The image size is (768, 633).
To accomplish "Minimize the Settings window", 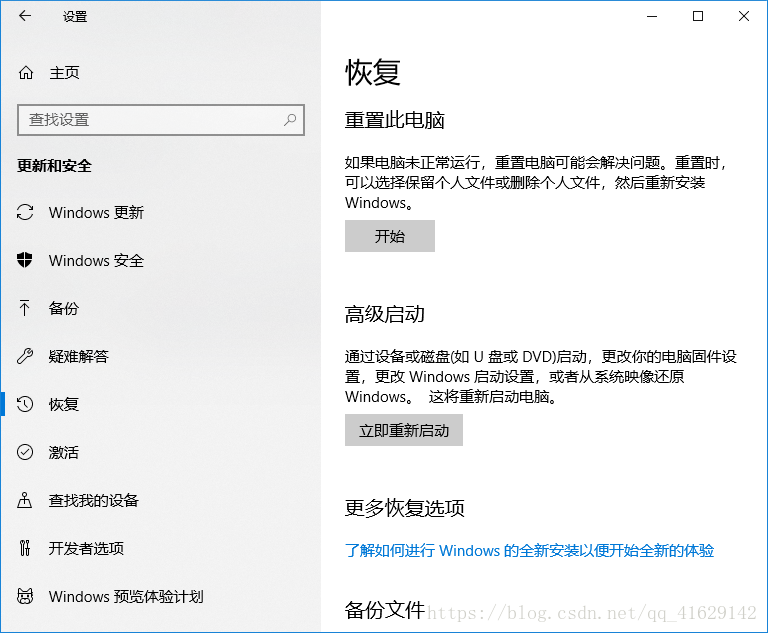I will pyautogui.click(x=652, y=16).
